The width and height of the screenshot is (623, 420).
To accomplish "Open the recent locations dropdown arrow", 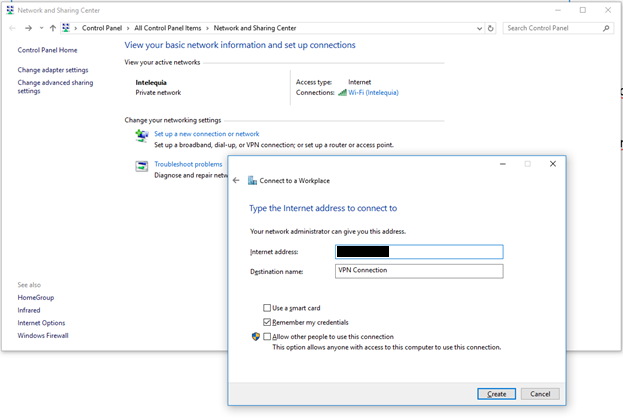I will tap(40, 28).
